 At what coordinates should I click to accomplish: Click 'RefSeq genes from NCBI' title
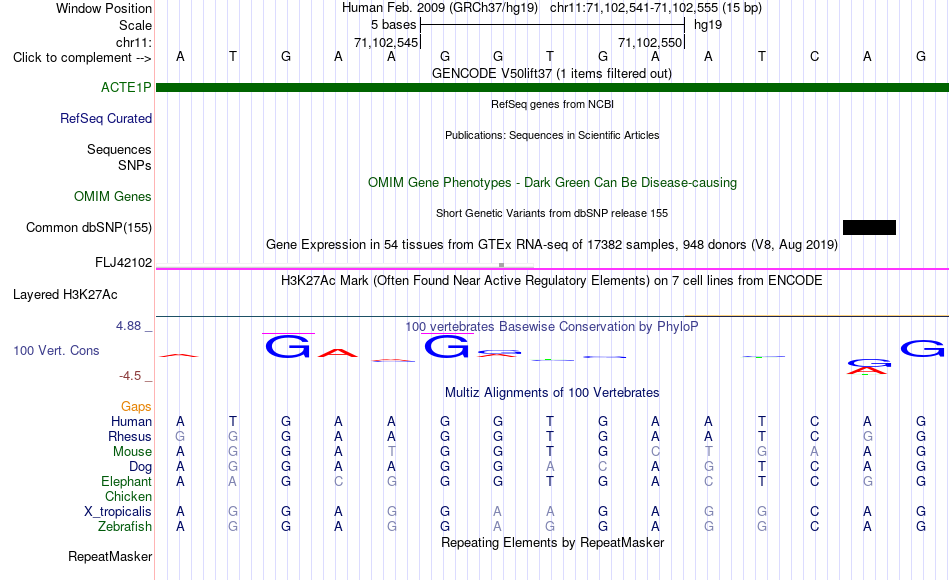point(552,104)
